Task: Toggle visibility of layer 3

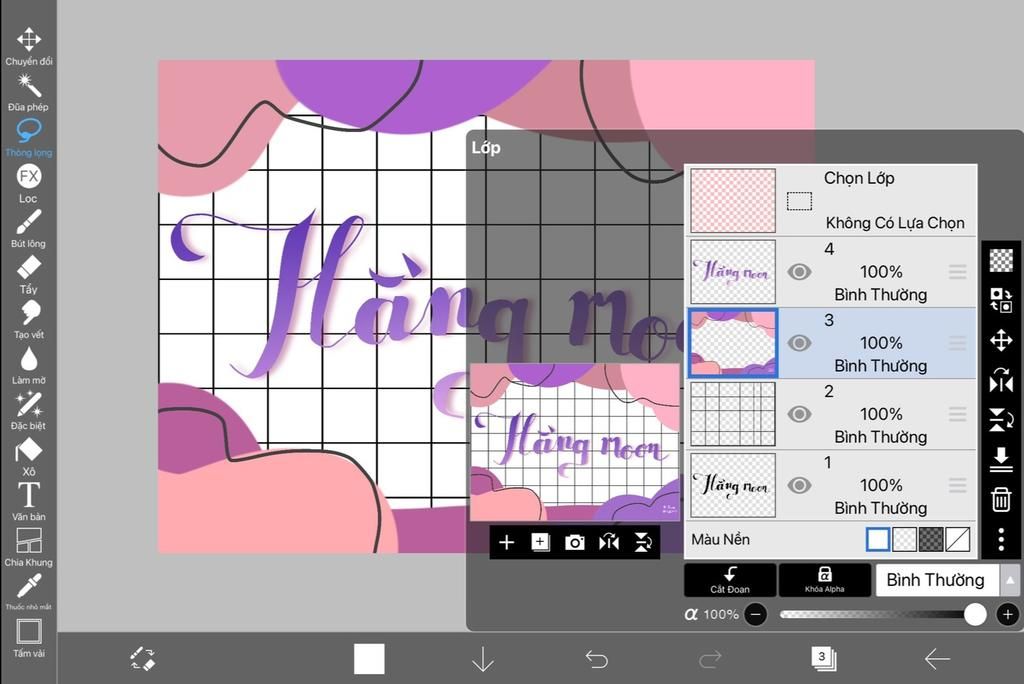Action: pos(799,343)
